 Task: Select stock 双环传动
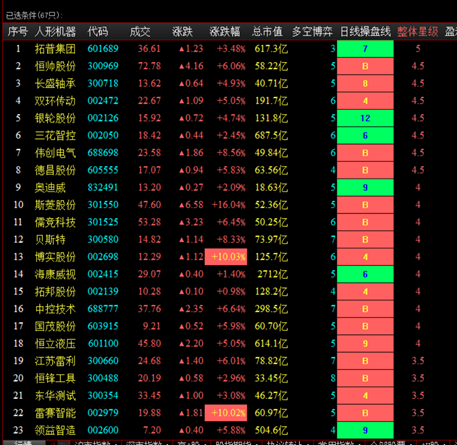point(55,101)
